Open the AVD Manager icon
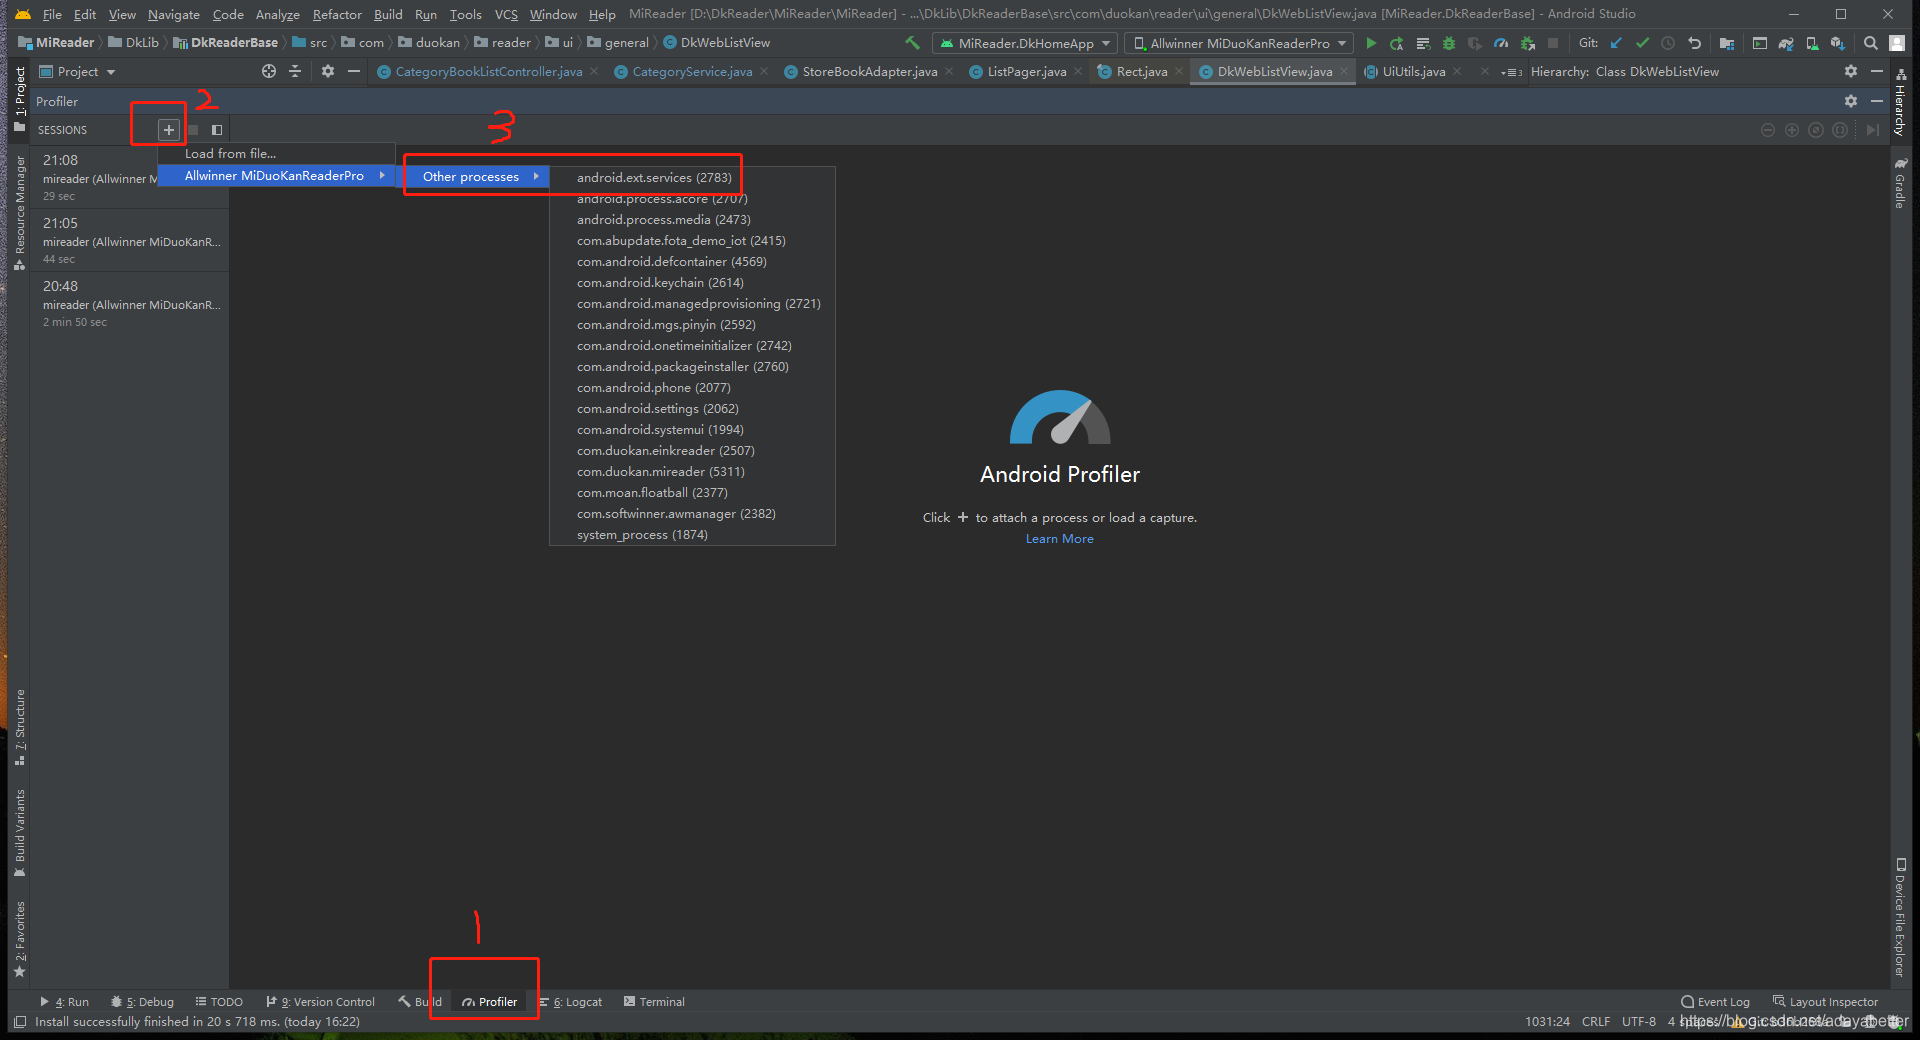The image size is (1920, 1040). pyautogui.click(x=1812, y=43)
